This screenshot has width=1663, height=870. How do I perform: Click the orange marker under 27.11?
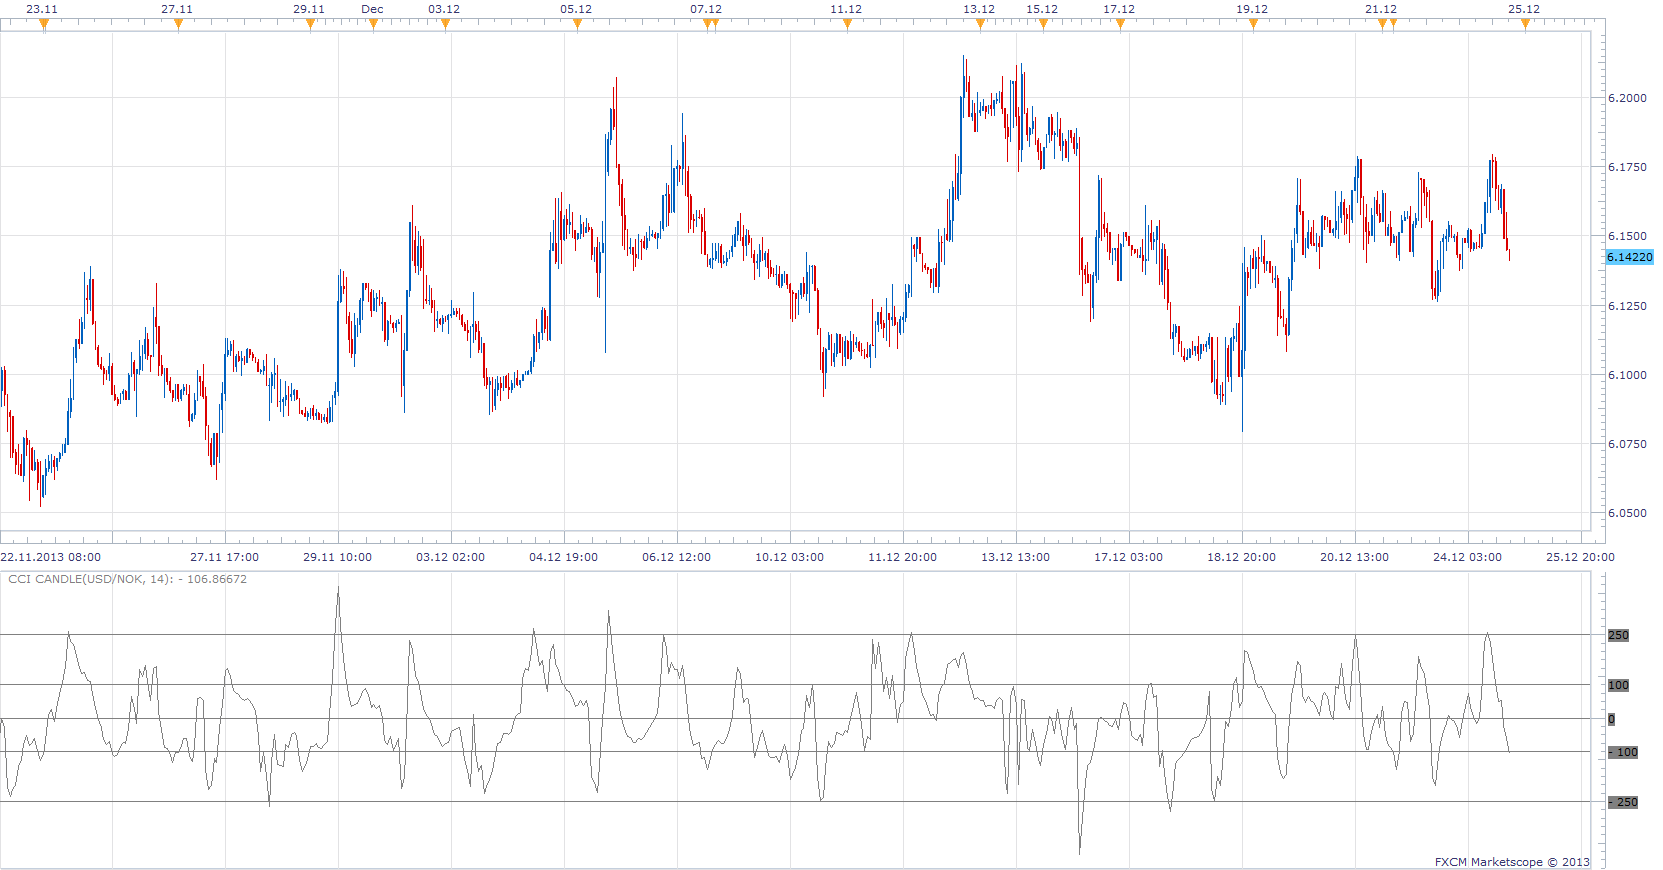pos(178,24)
